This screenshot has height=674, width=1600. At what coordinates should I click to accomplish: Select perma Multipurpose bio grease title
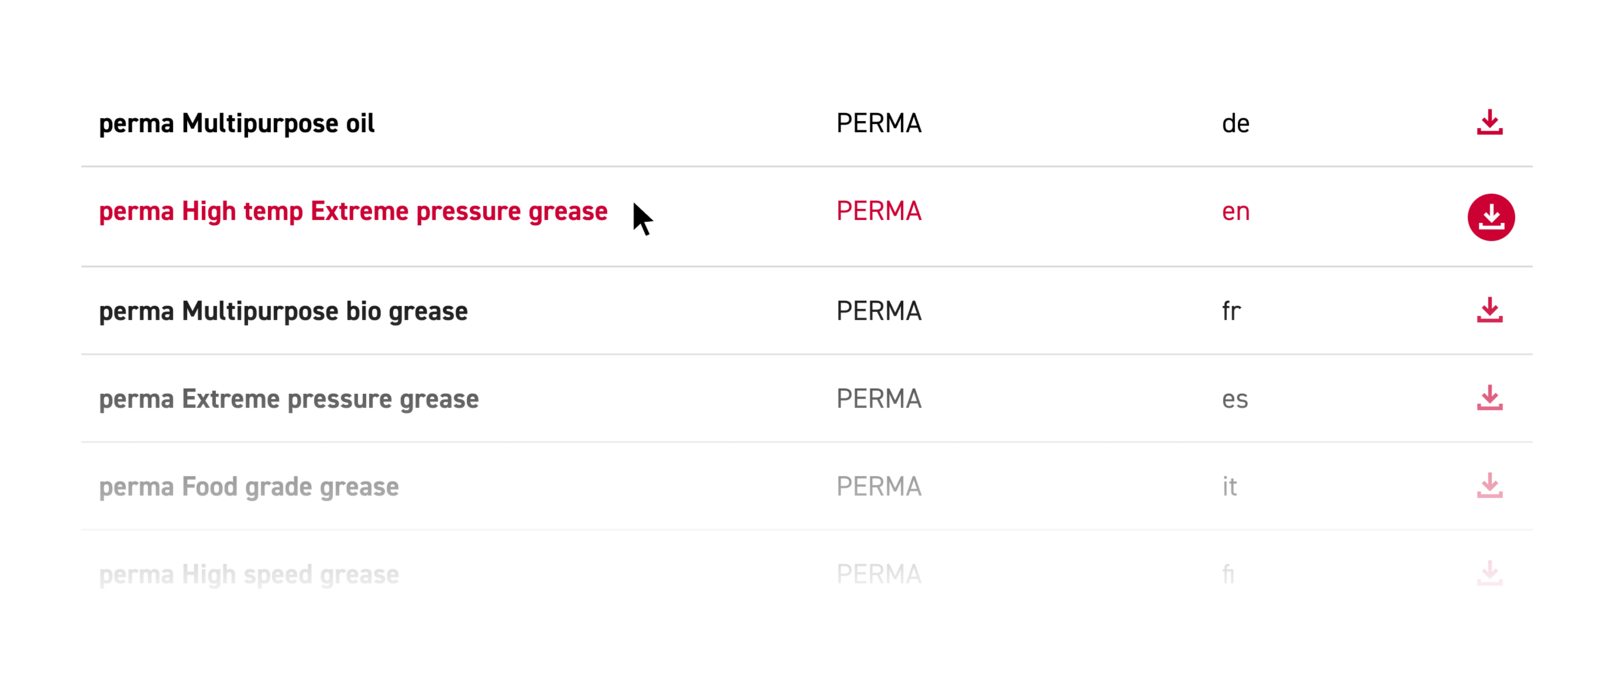[x=283, y=312]
